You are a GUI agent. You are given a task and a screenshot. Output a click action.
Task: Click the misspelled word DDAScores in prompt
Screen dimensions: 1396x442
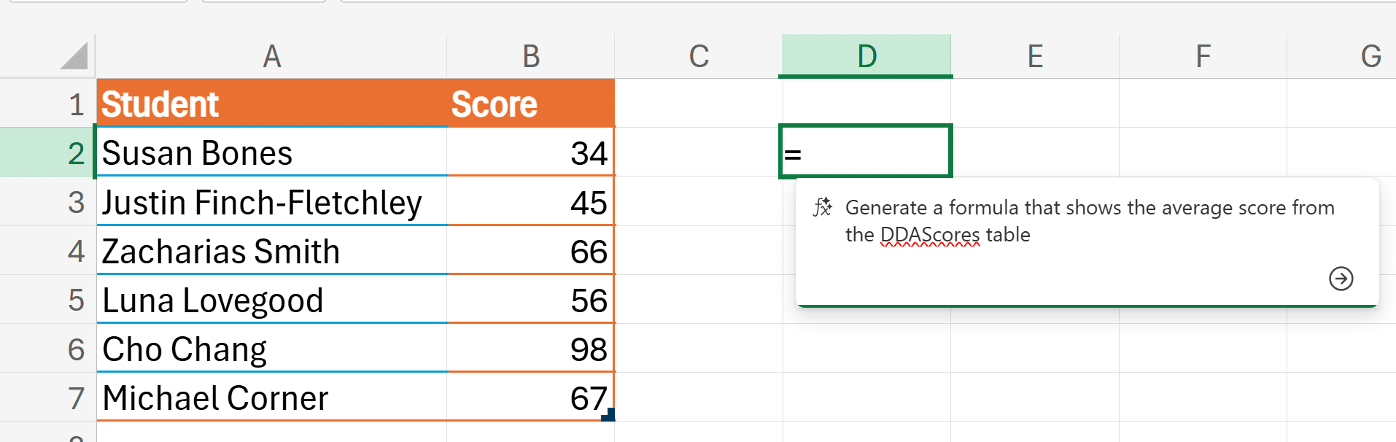tap(930, 236)
